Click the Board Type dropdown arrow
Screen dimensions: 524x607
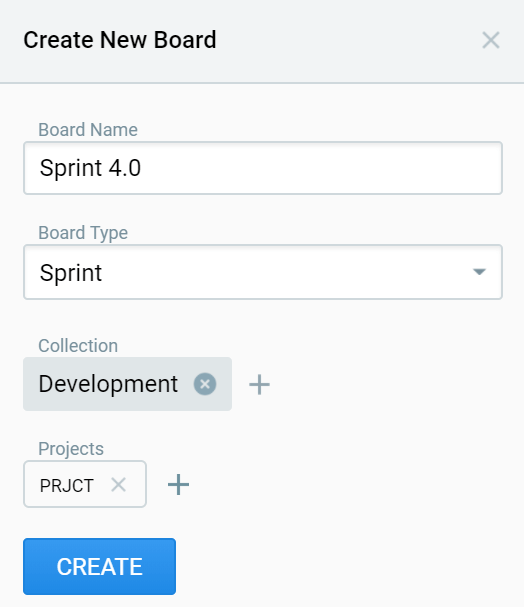click(x=479, y=272)
